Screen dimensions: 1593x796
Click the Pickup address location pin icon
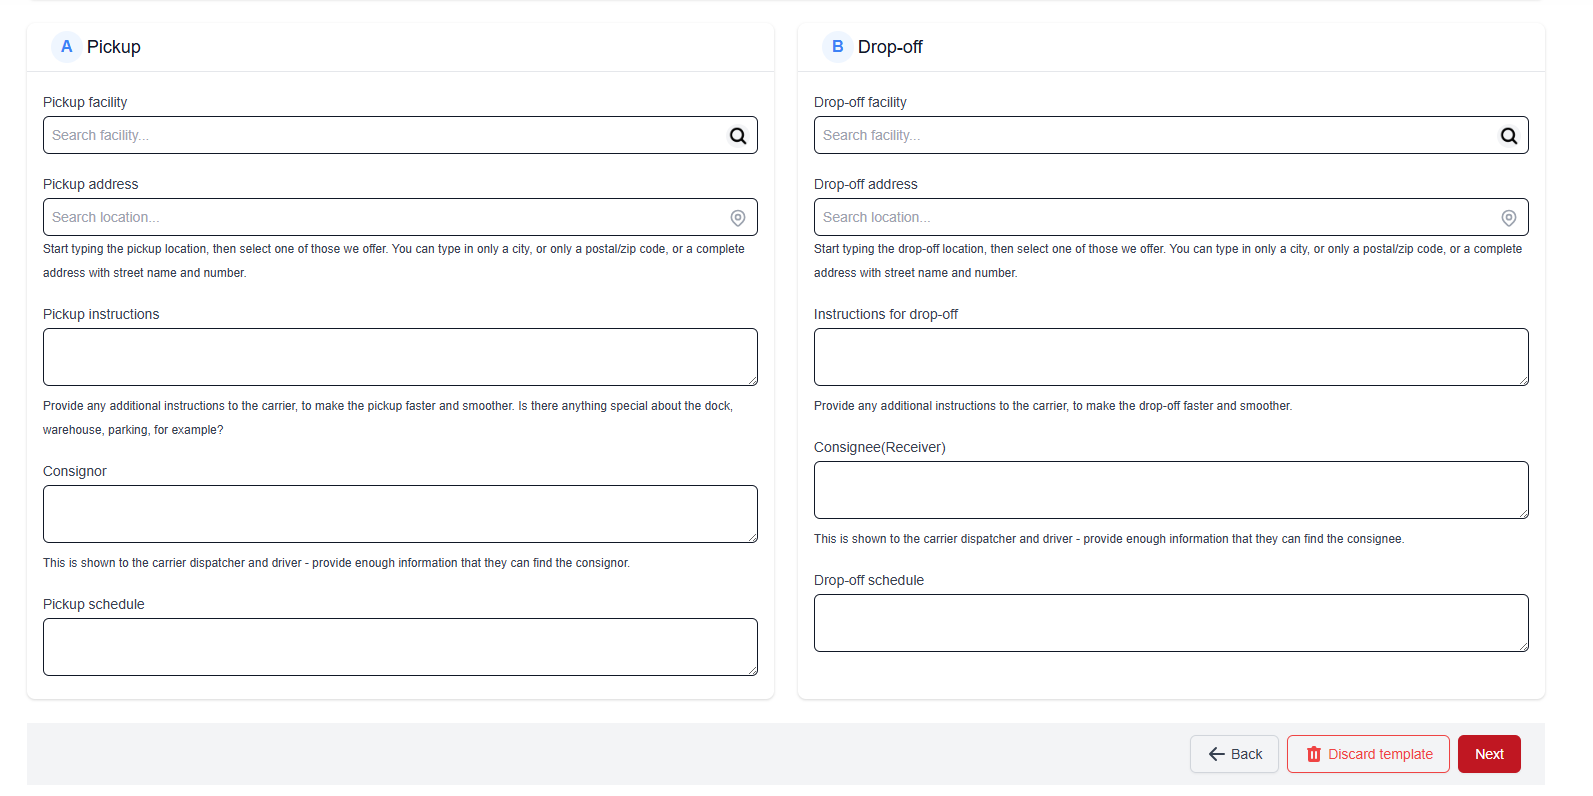(x=738, y=218)
